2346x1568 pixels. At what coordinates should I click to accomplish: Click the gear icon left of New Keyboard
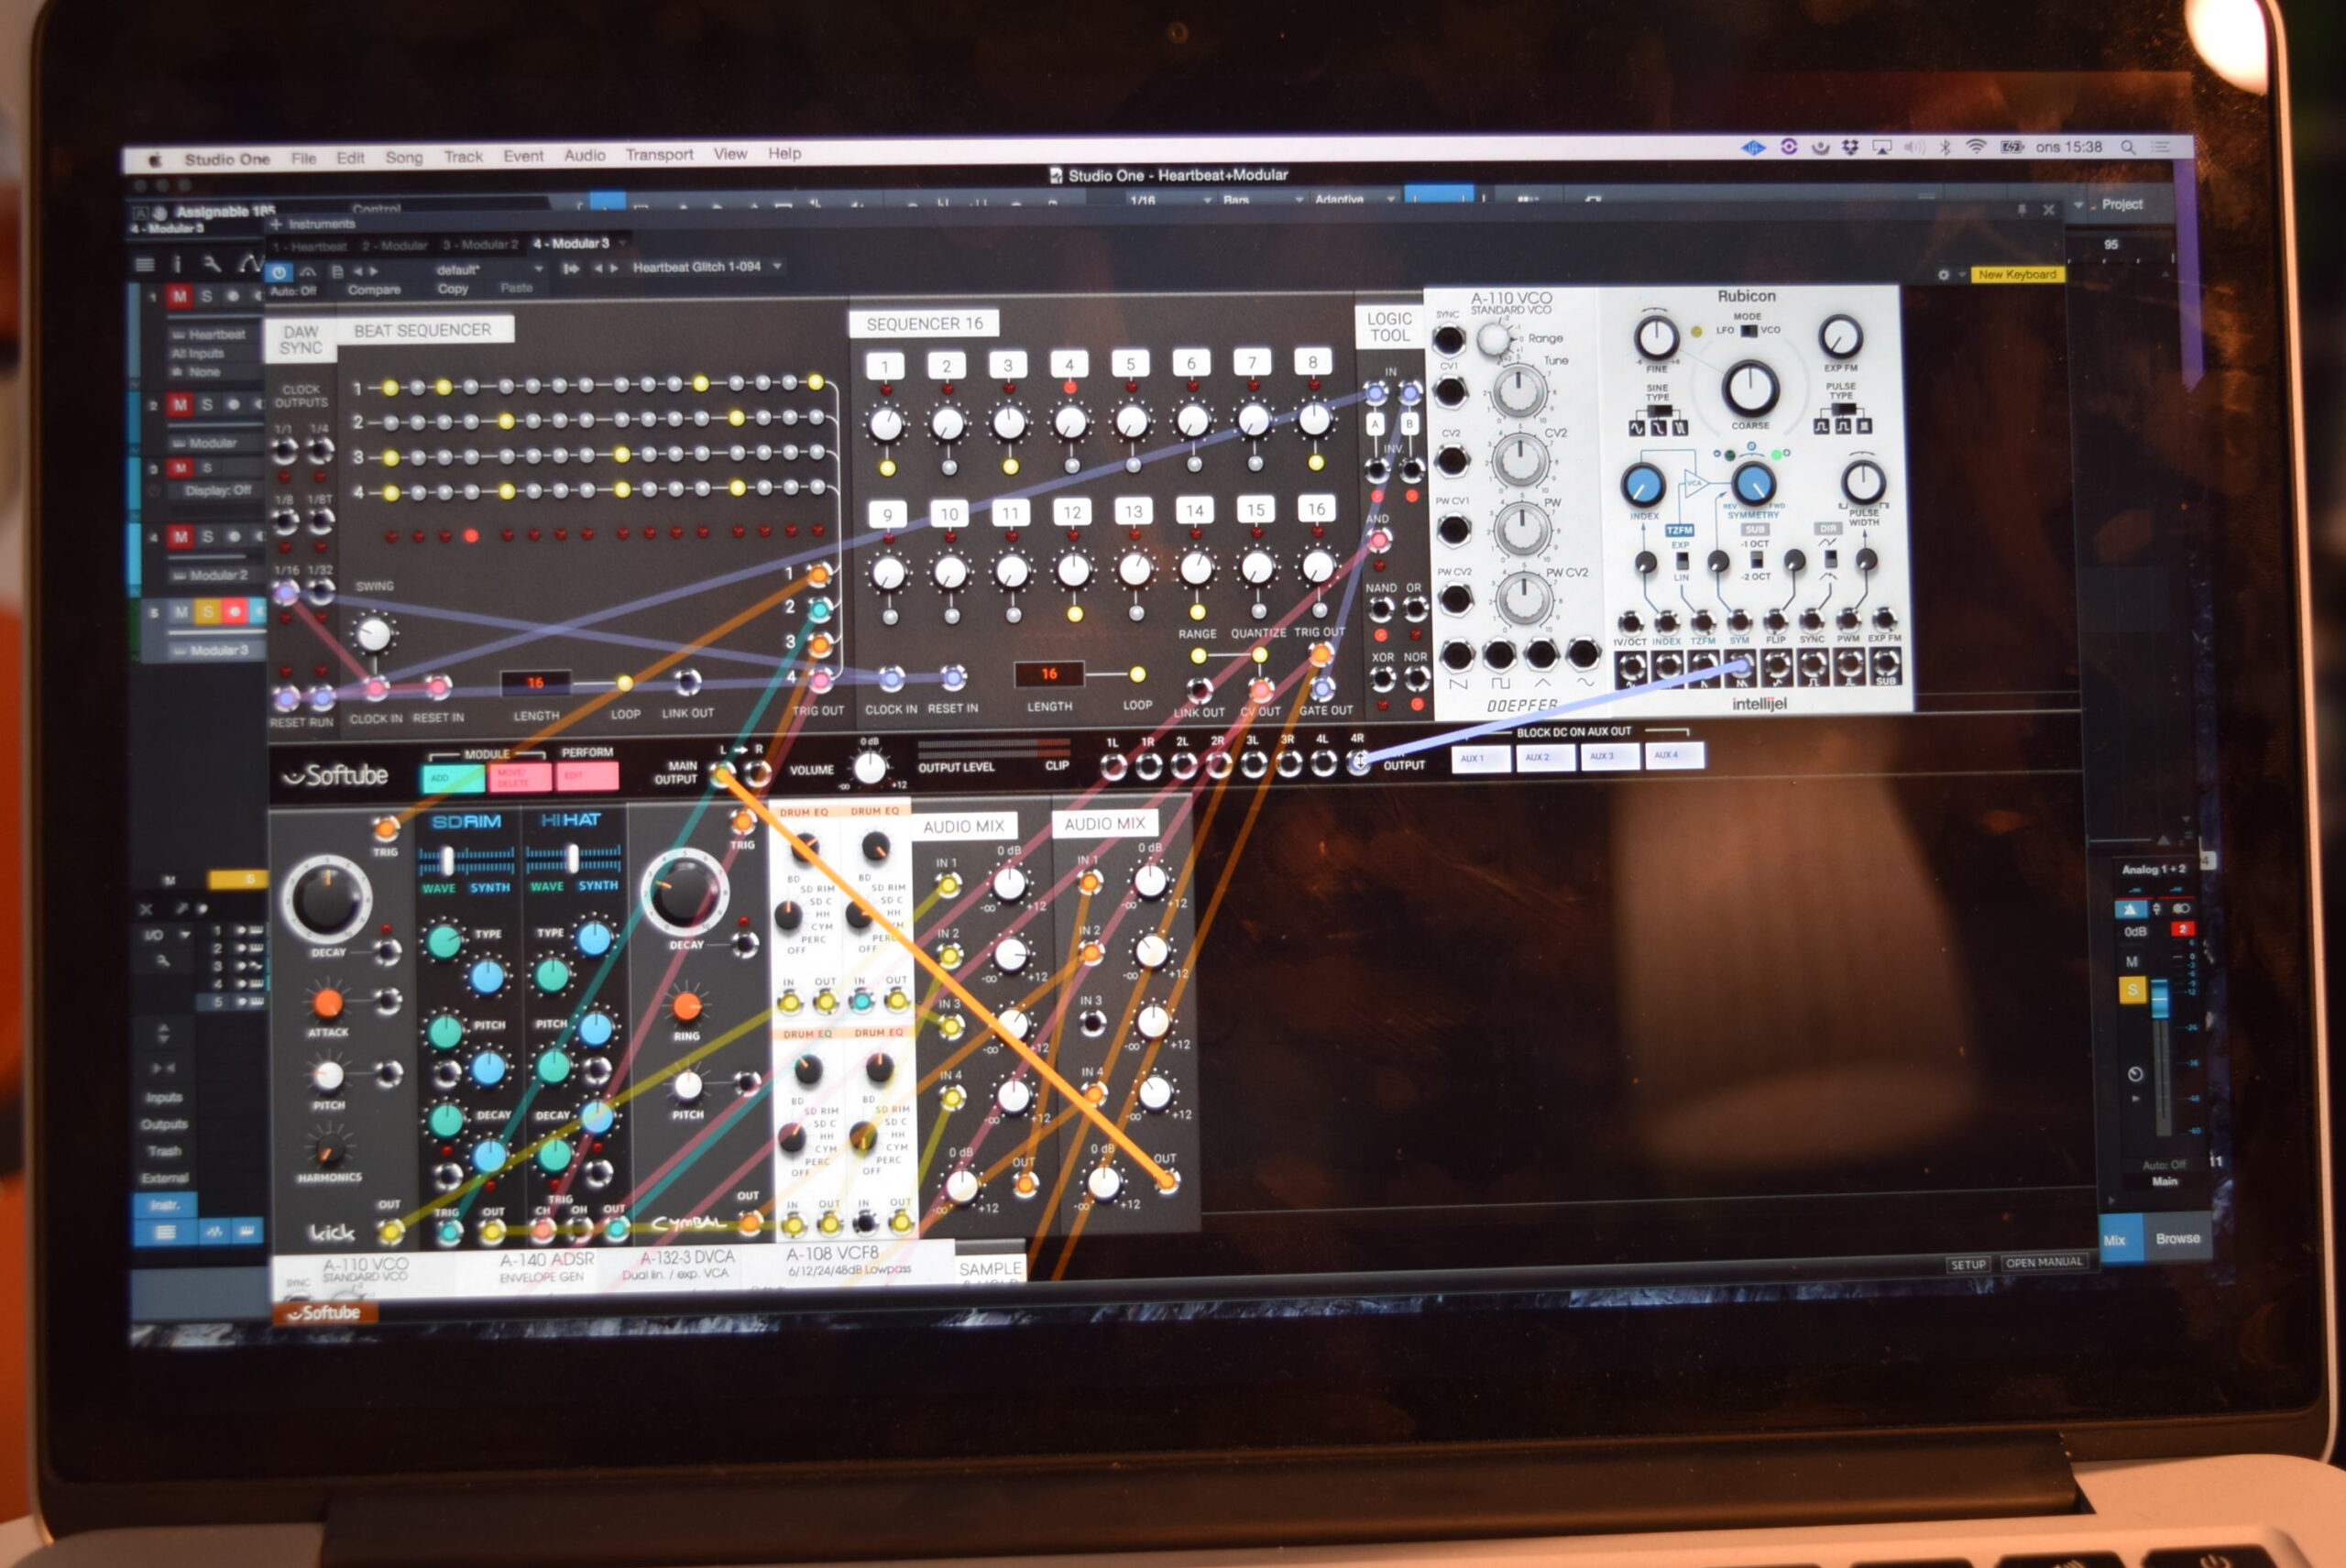(1944, 274)
